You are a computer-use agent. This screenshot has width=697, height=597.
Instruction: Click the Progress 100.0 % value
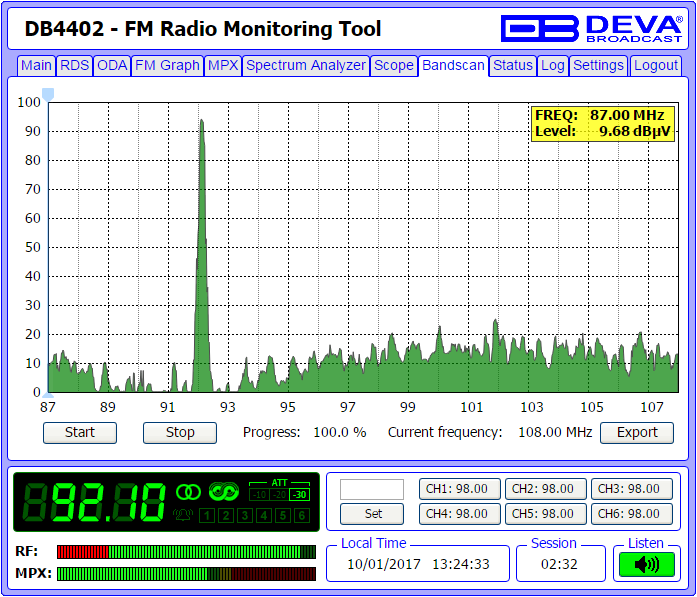point(340,433)
